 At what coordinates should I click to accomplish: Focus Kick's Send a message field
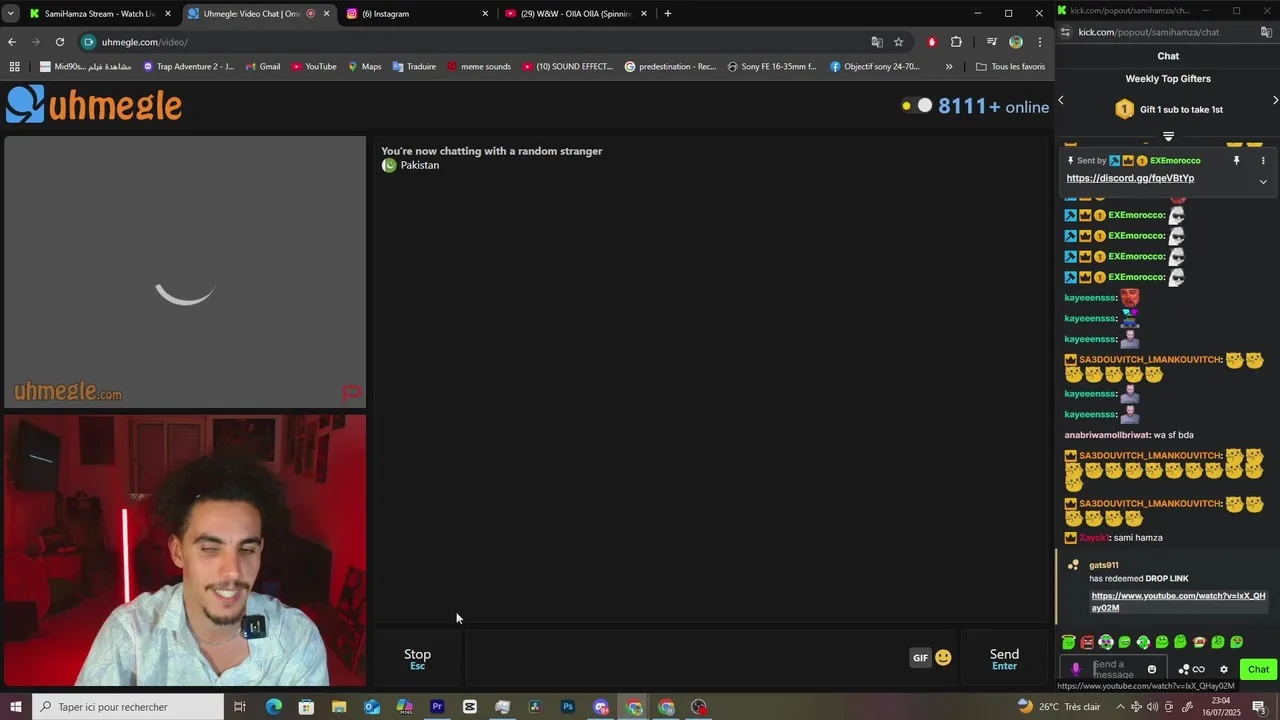click(x=1116, y=670)
